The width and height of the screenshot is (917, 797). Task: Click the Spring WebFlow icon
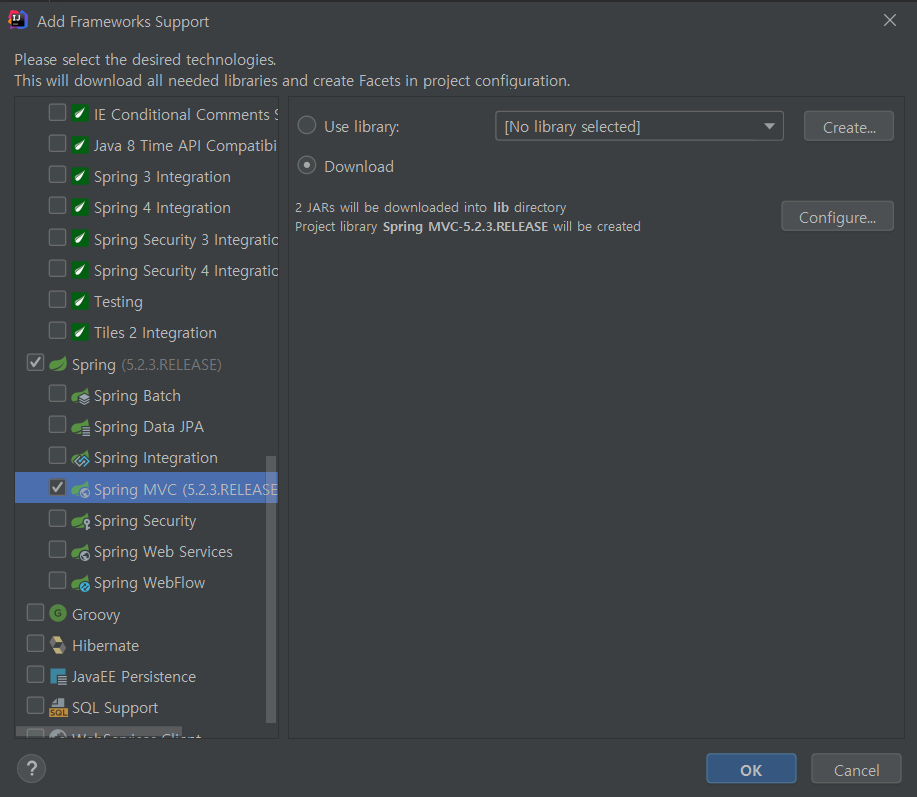[81, 584]
